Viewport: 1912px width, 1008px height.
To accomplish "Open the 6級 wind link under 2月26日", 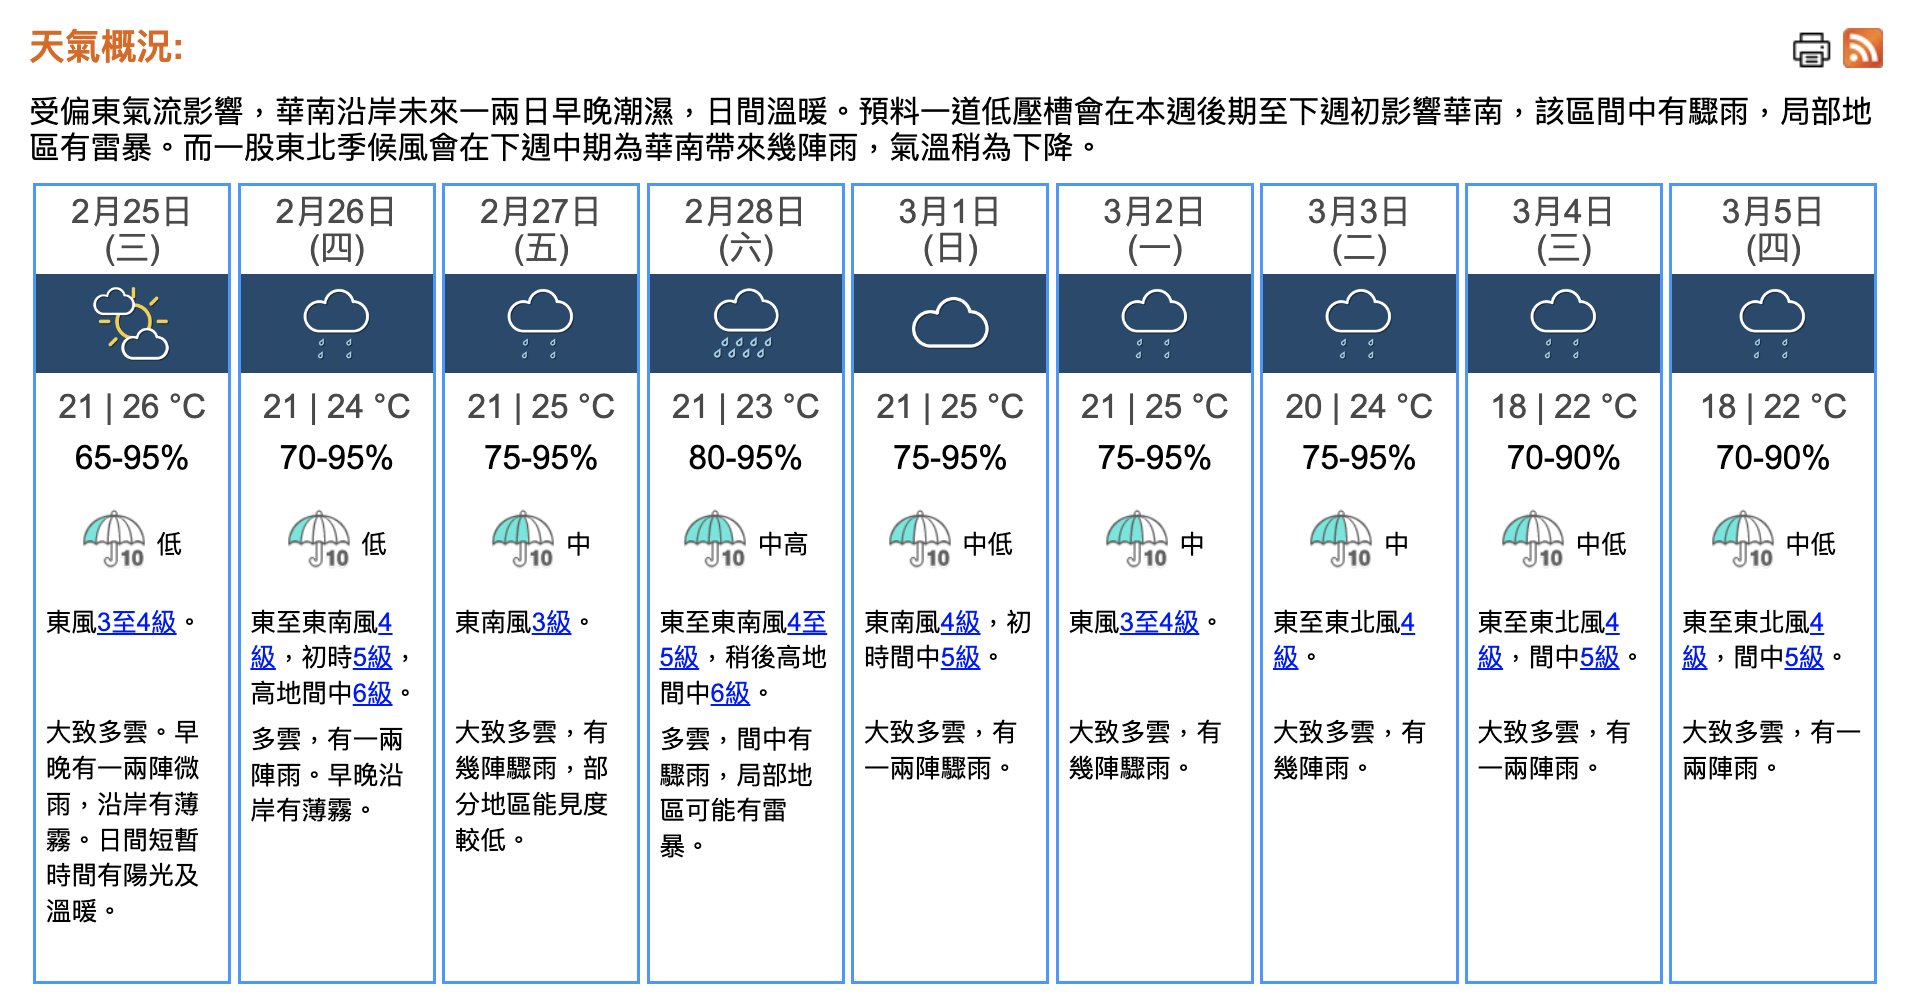I will (x=372, y=694).
